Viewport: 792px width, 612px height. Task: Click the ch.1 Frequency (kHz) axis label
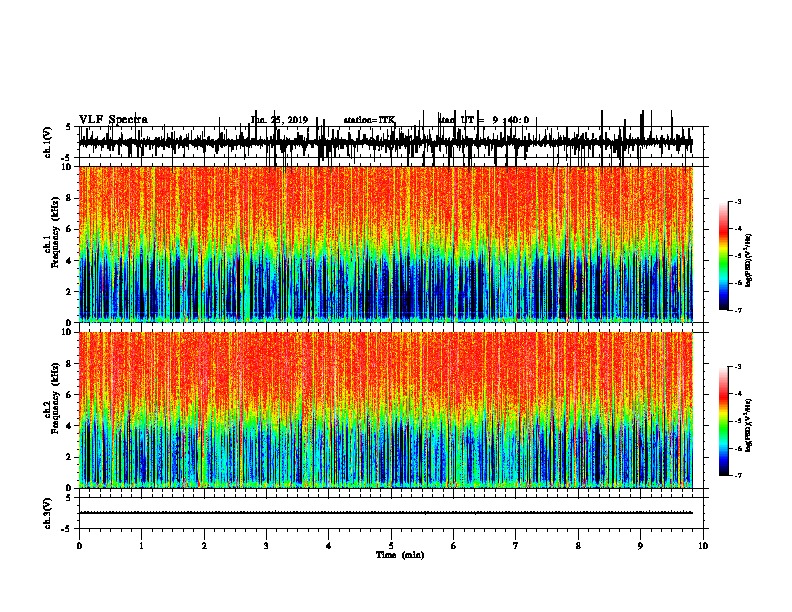coord(54,232)
